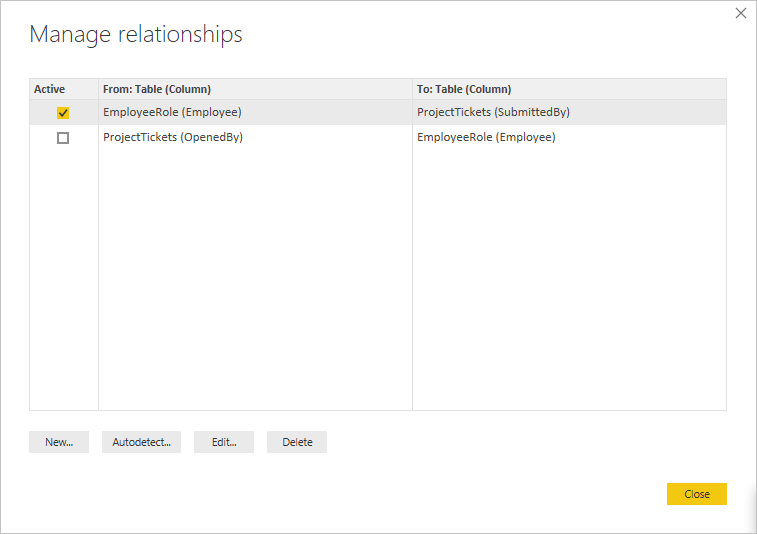Image resolution: width=757 pixels, height=534 pixels.
Task: Click empty area of the From column
Action: pos(255,280)
